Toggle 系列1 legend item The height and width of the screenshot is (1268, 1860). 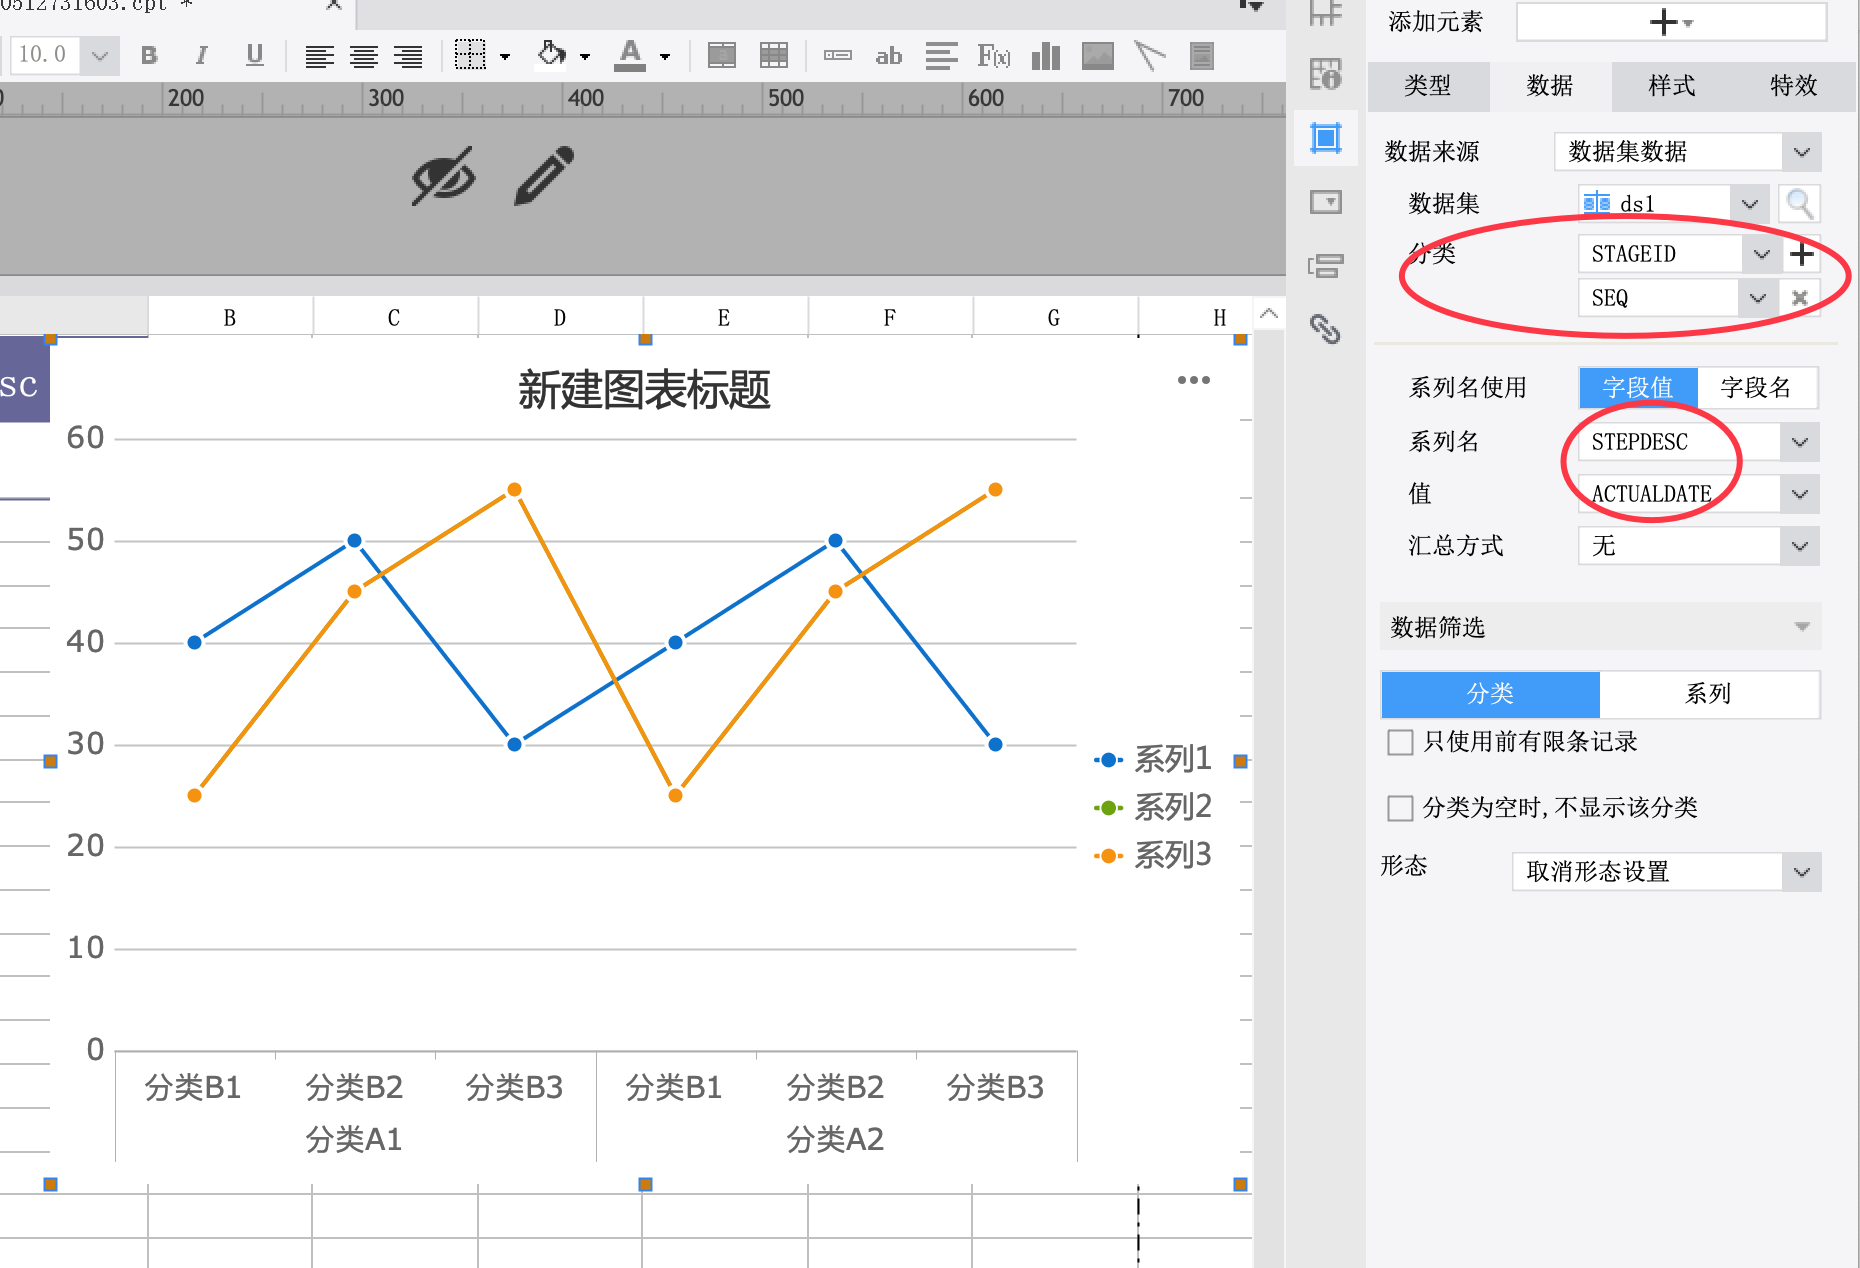point(1154,760)
